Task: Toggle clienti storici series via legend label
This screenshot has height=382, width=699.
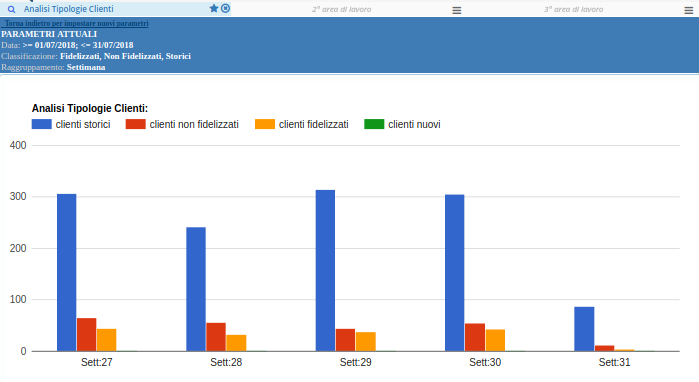Action: 83,124
